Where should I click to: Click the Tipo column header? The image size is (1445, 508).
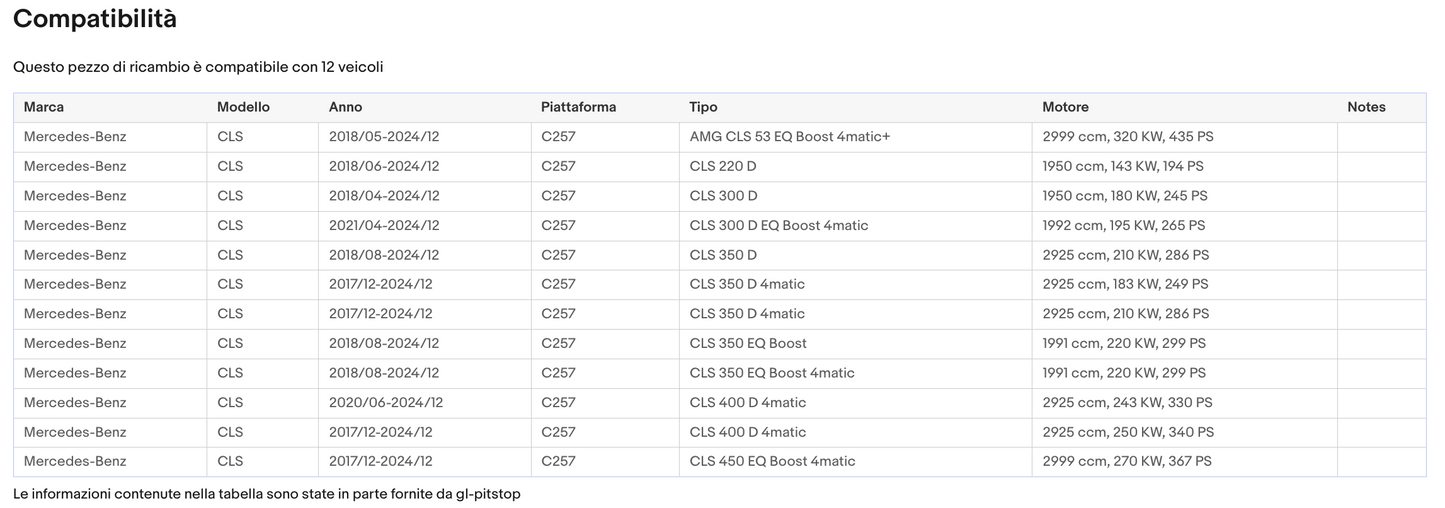coord(703,107)
